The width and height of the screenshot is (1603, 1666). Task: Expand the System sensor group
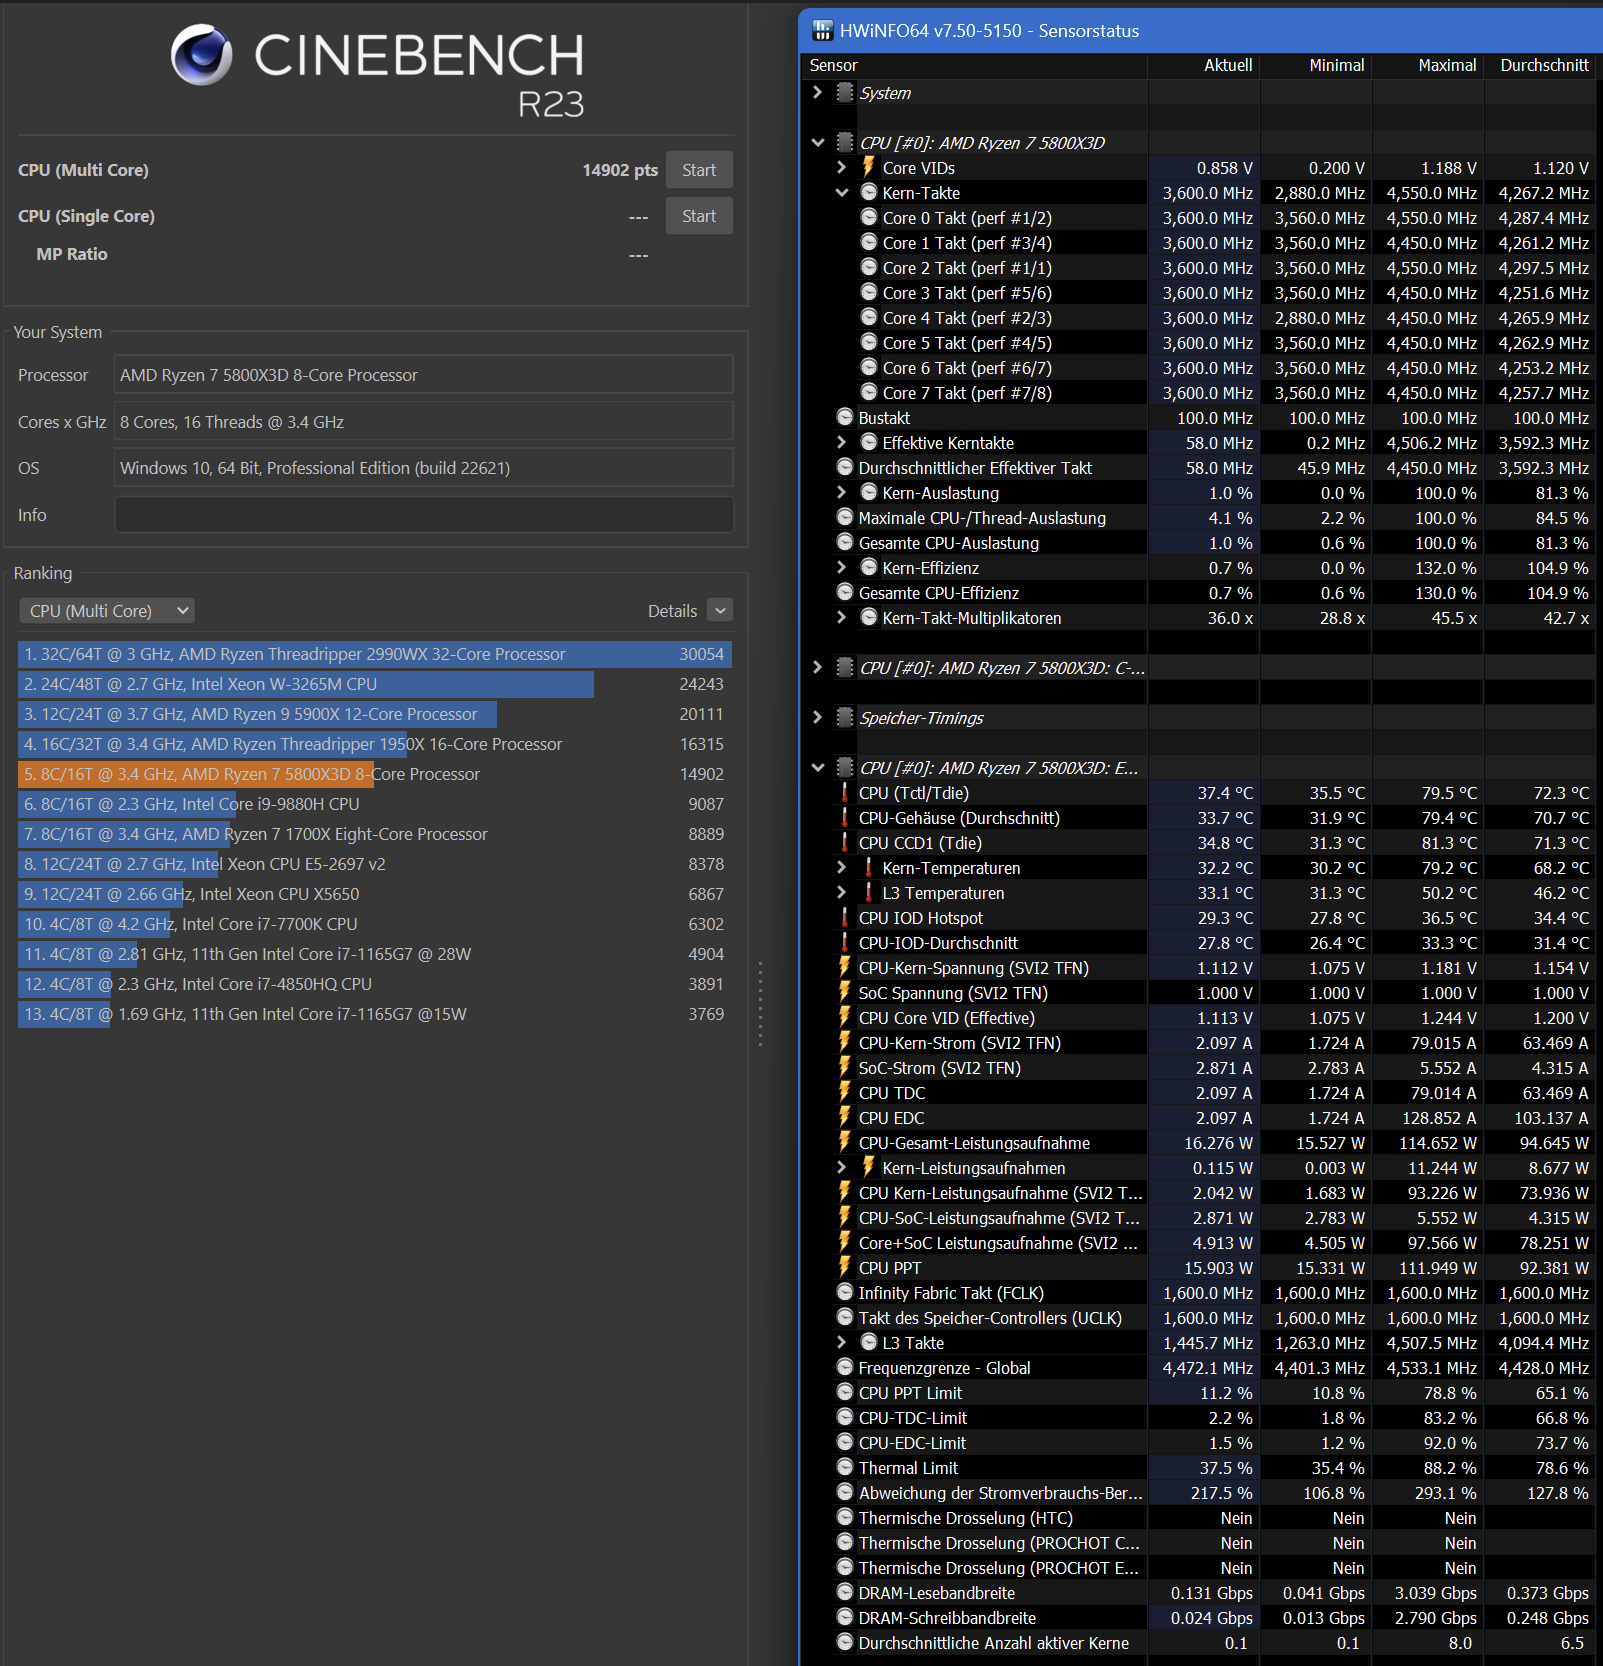point(818,92)
